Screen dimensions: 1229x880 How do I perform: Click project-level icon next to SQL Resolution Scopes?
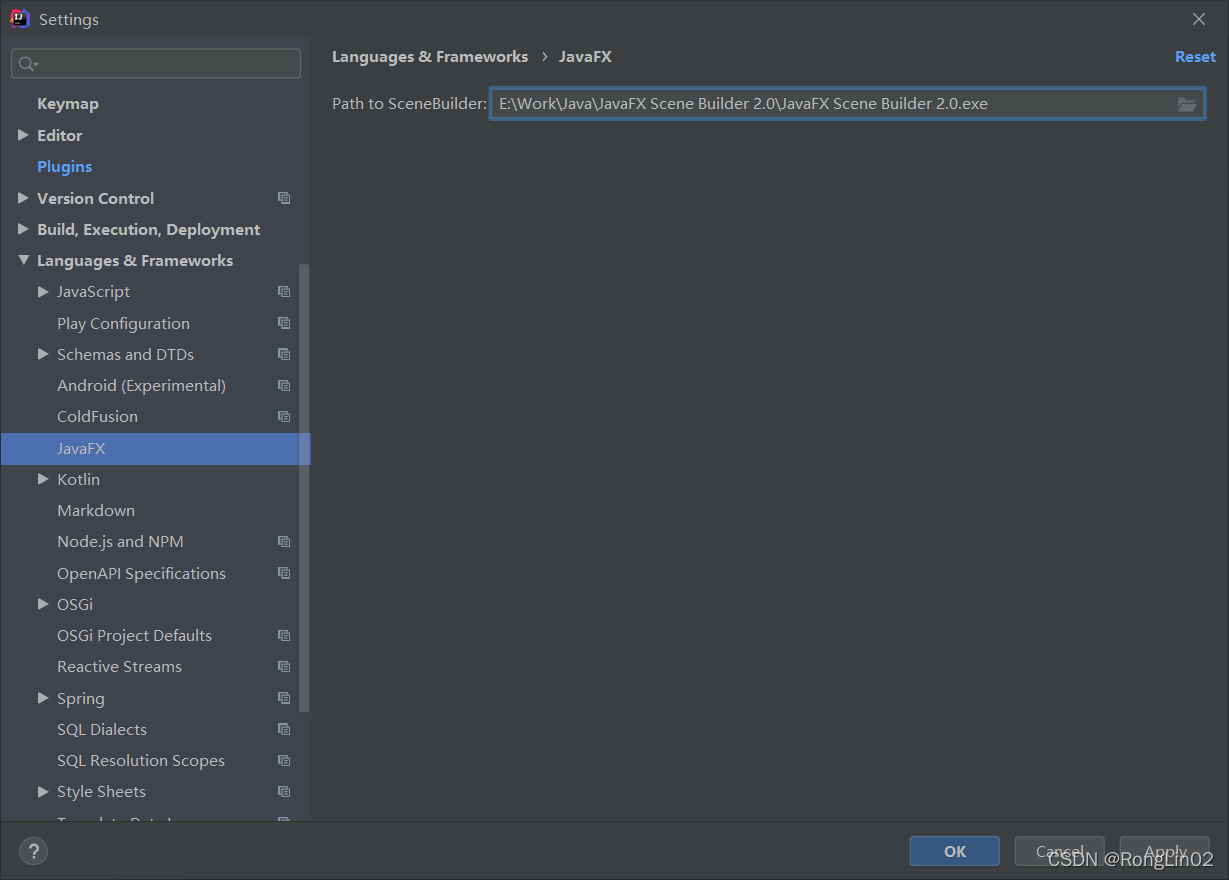click(x=284, y=760)
